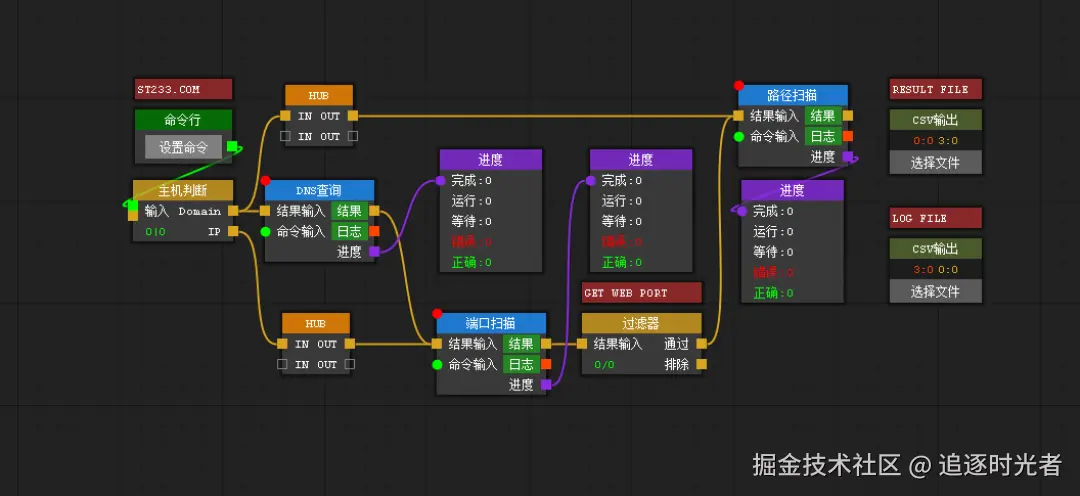1080x496 pixels.
Task: Click the 结果 output port of 路径扫描
Action: pyautogui.click(x=848, y=116)
